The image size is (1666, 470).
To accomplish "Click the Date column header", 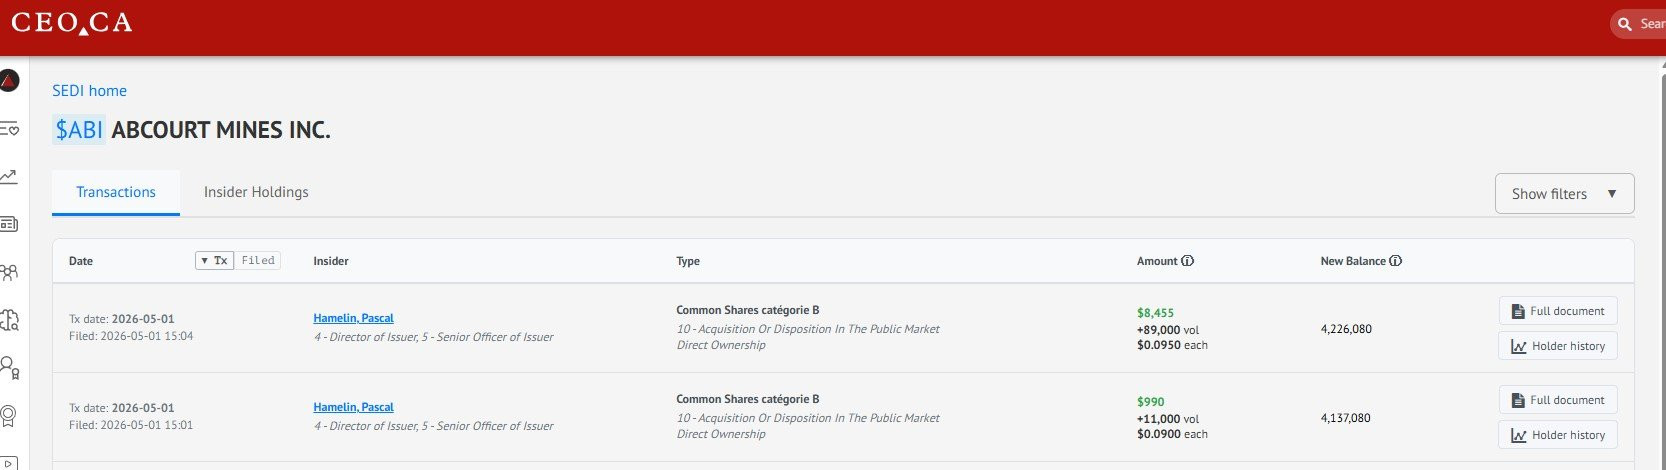I will 81,261.
